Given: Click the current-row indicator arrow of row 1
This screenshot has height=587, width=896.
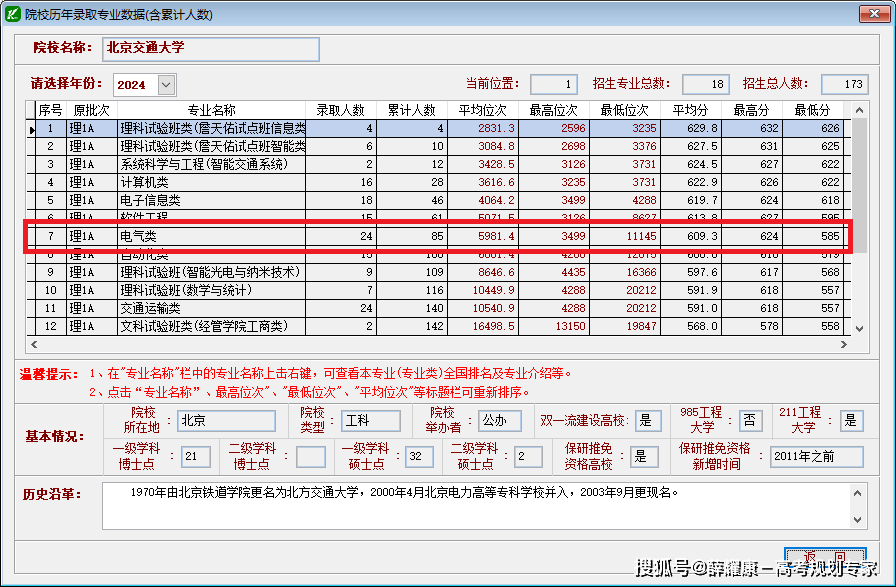Looking at the screenshot, I should (x=31, y=129).
